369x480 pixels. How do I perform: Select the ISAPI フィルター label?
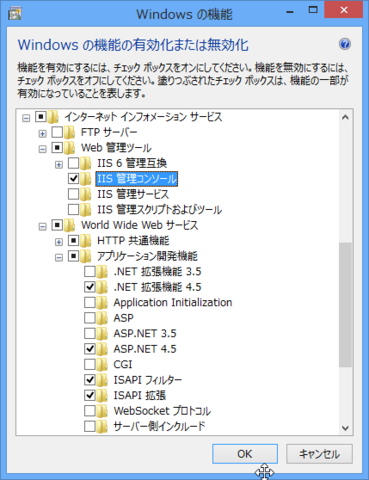point(148,380)
